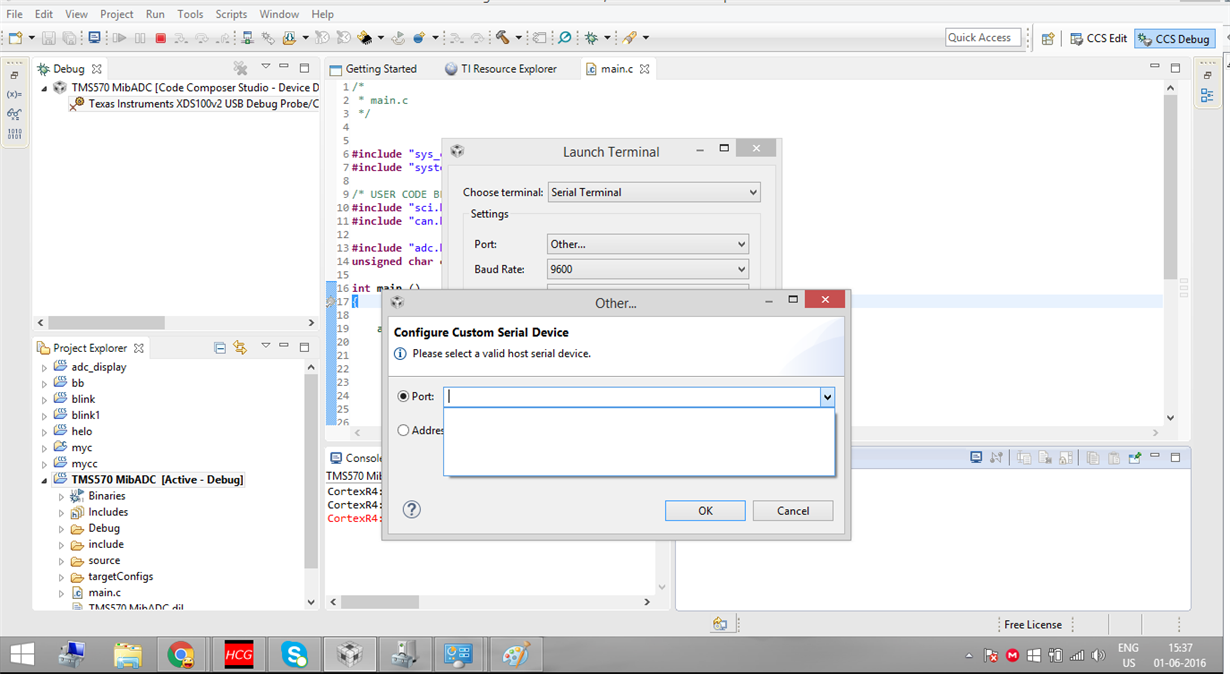Build the project using the hammer icon
Screen dimensions: 1230x674
503,38
